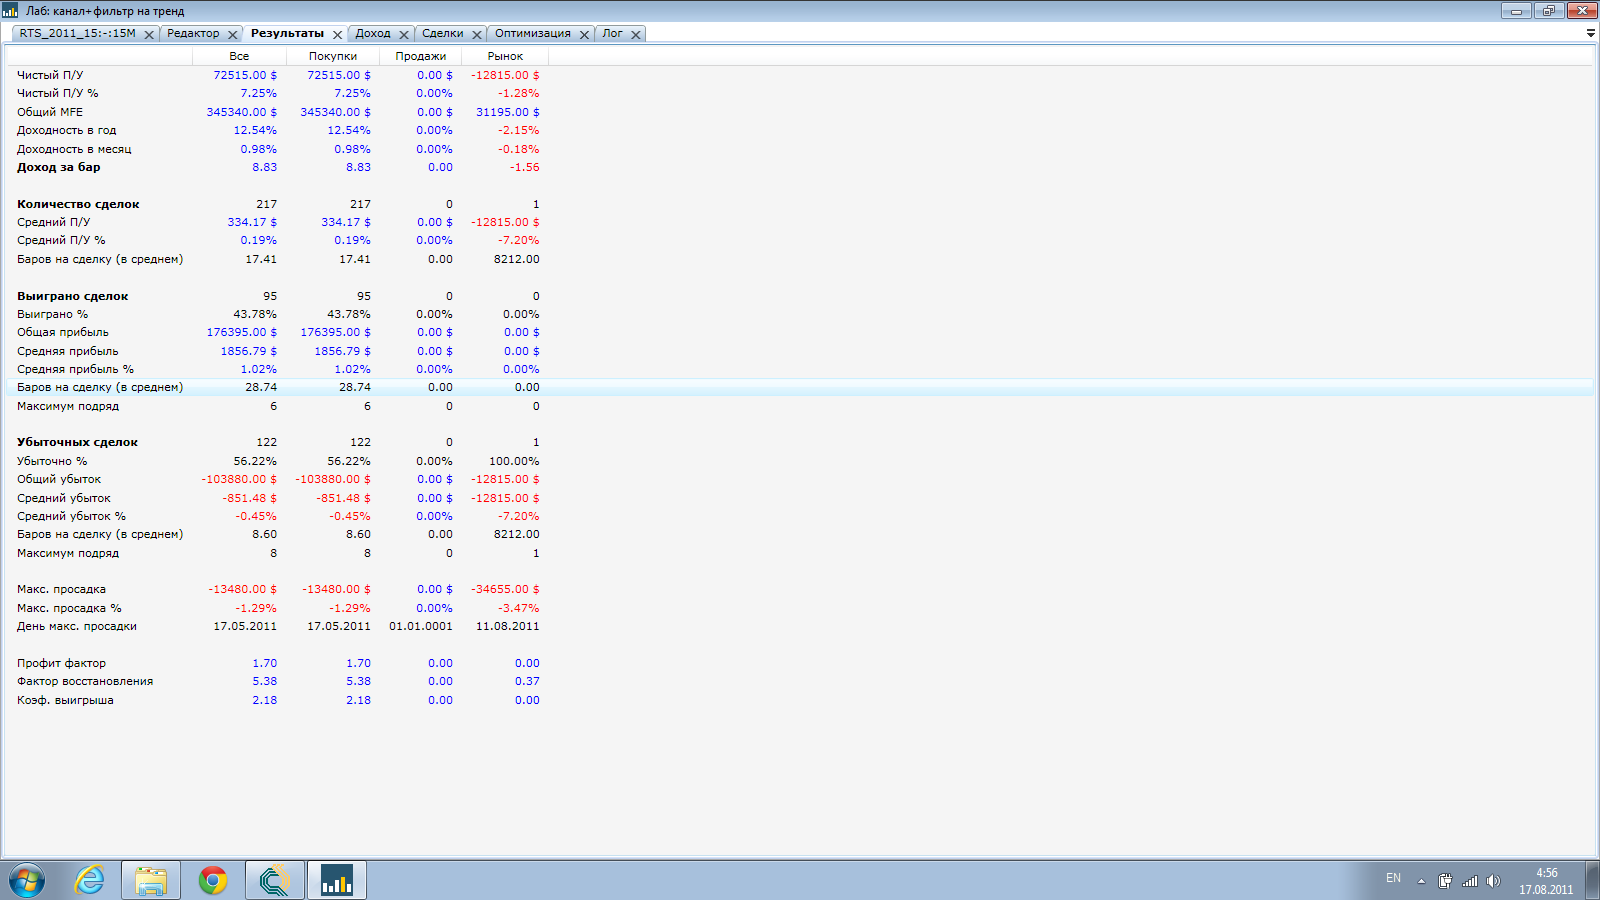Show hidden system tray icons

tap(1421, 881)
